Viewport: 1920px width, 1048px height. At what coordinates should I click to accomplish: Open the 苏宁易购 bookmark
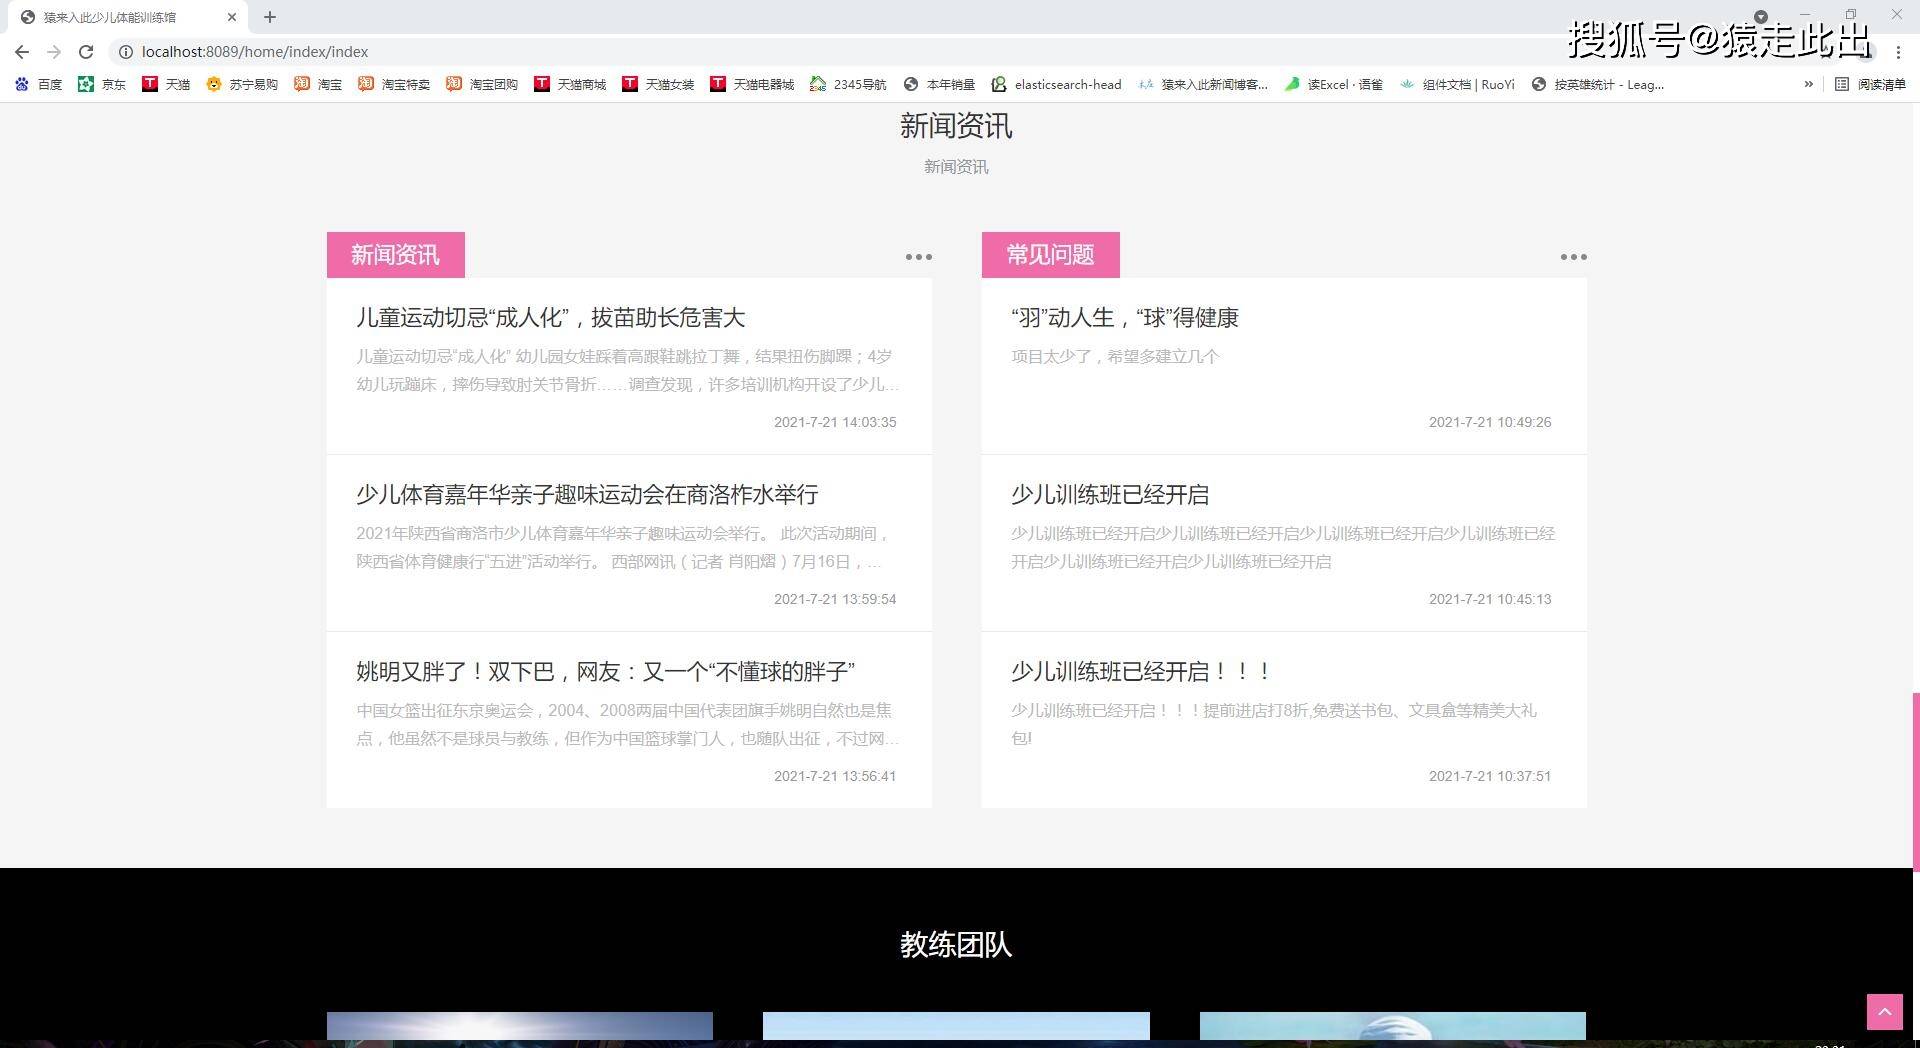[242, 85]
